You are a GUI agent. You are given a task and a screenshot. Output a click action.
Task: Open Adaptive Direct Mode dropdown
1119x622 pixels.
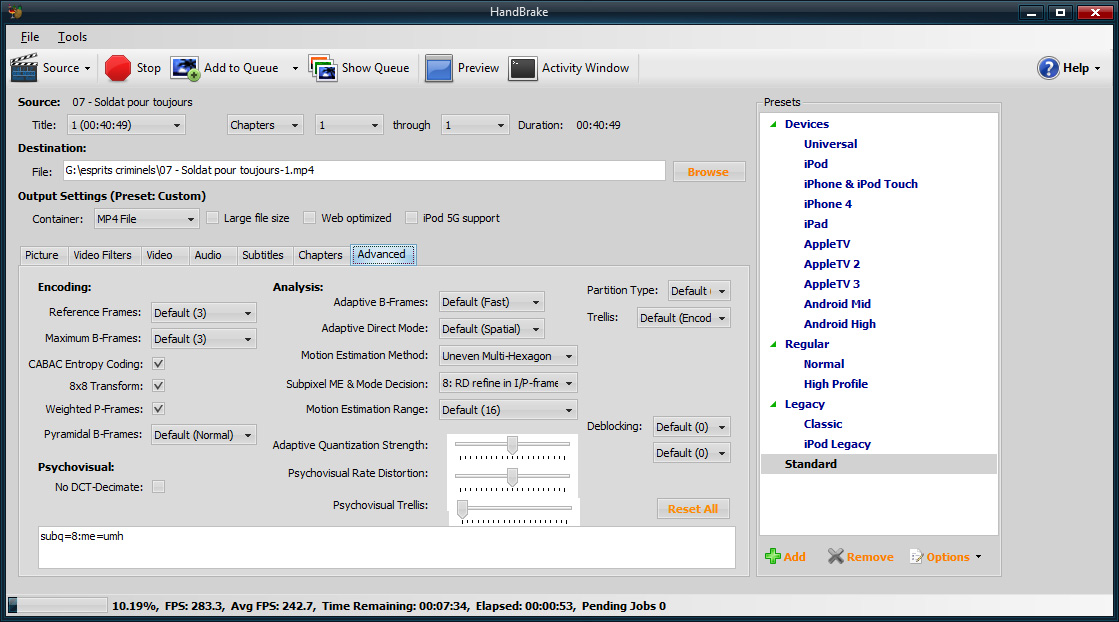(x=492, y=329)
